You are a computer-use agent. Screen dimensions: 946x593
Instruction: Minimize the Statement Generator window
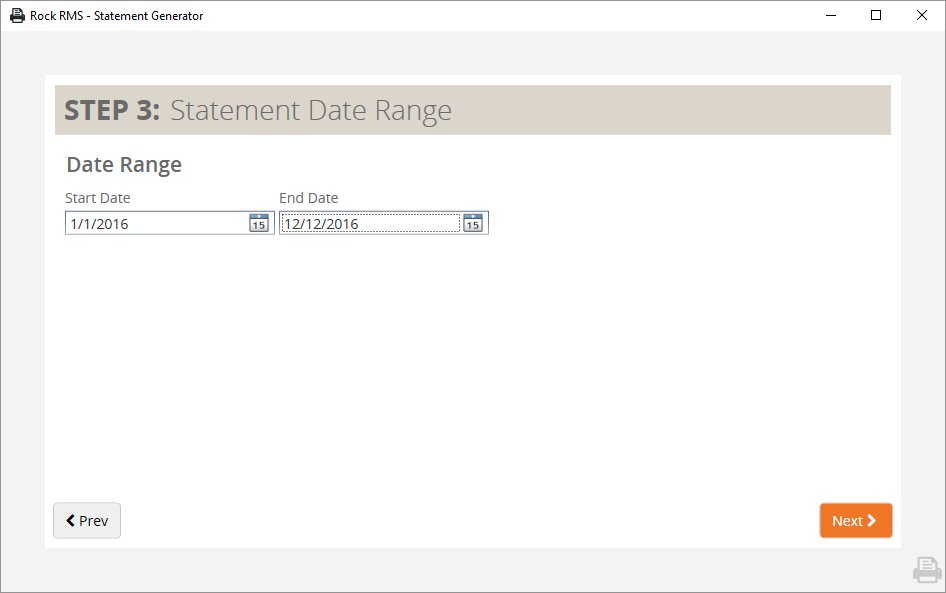tap(831, 15)
